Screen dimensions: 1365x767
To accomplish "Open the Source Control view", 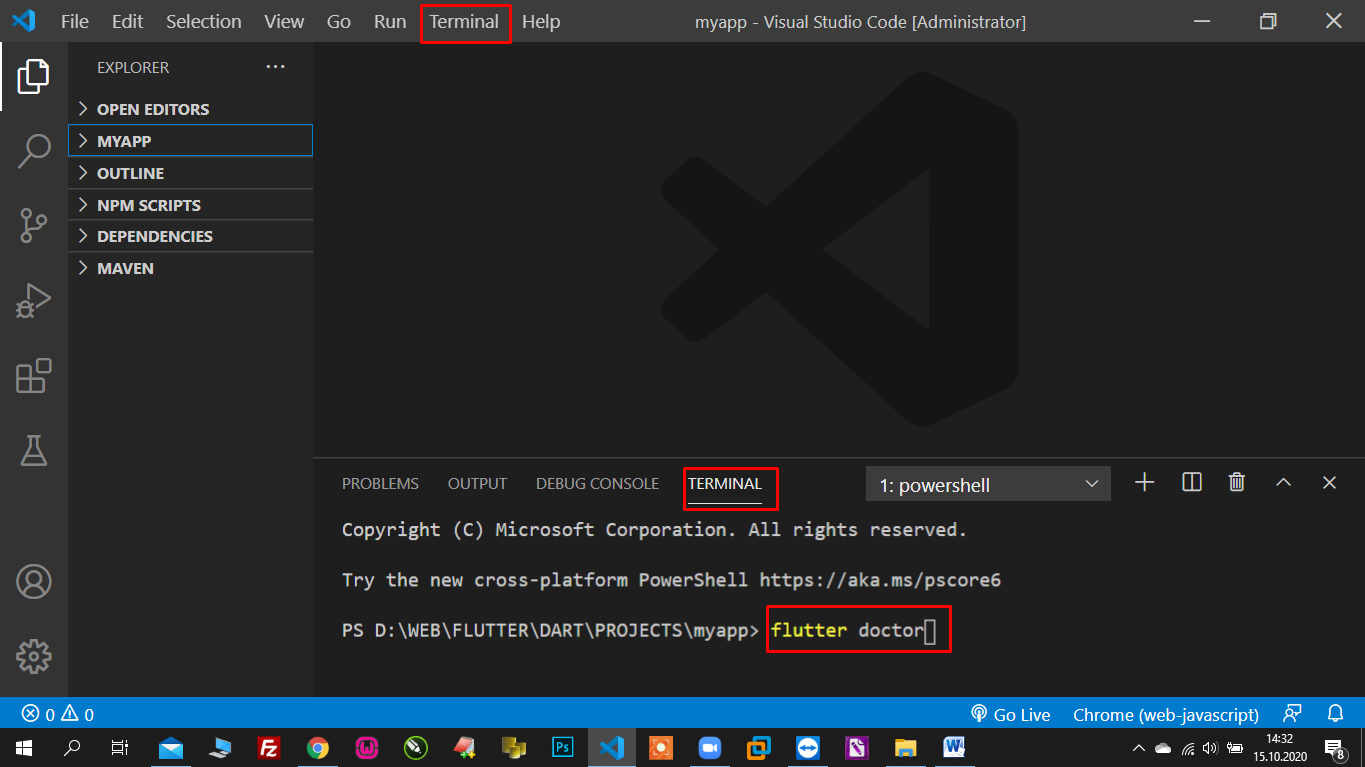I will tap(34, 226).
